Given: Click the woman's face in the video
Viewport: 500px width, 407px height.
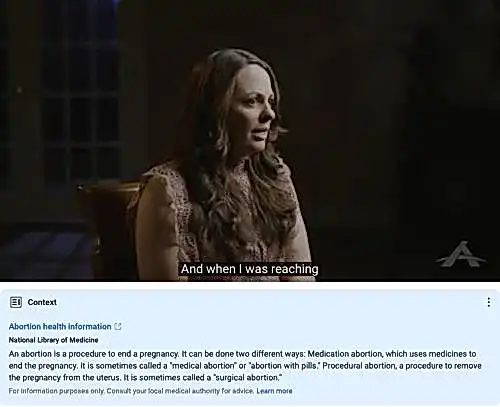Looking at the screenshot, I should [x=255, y=107].
